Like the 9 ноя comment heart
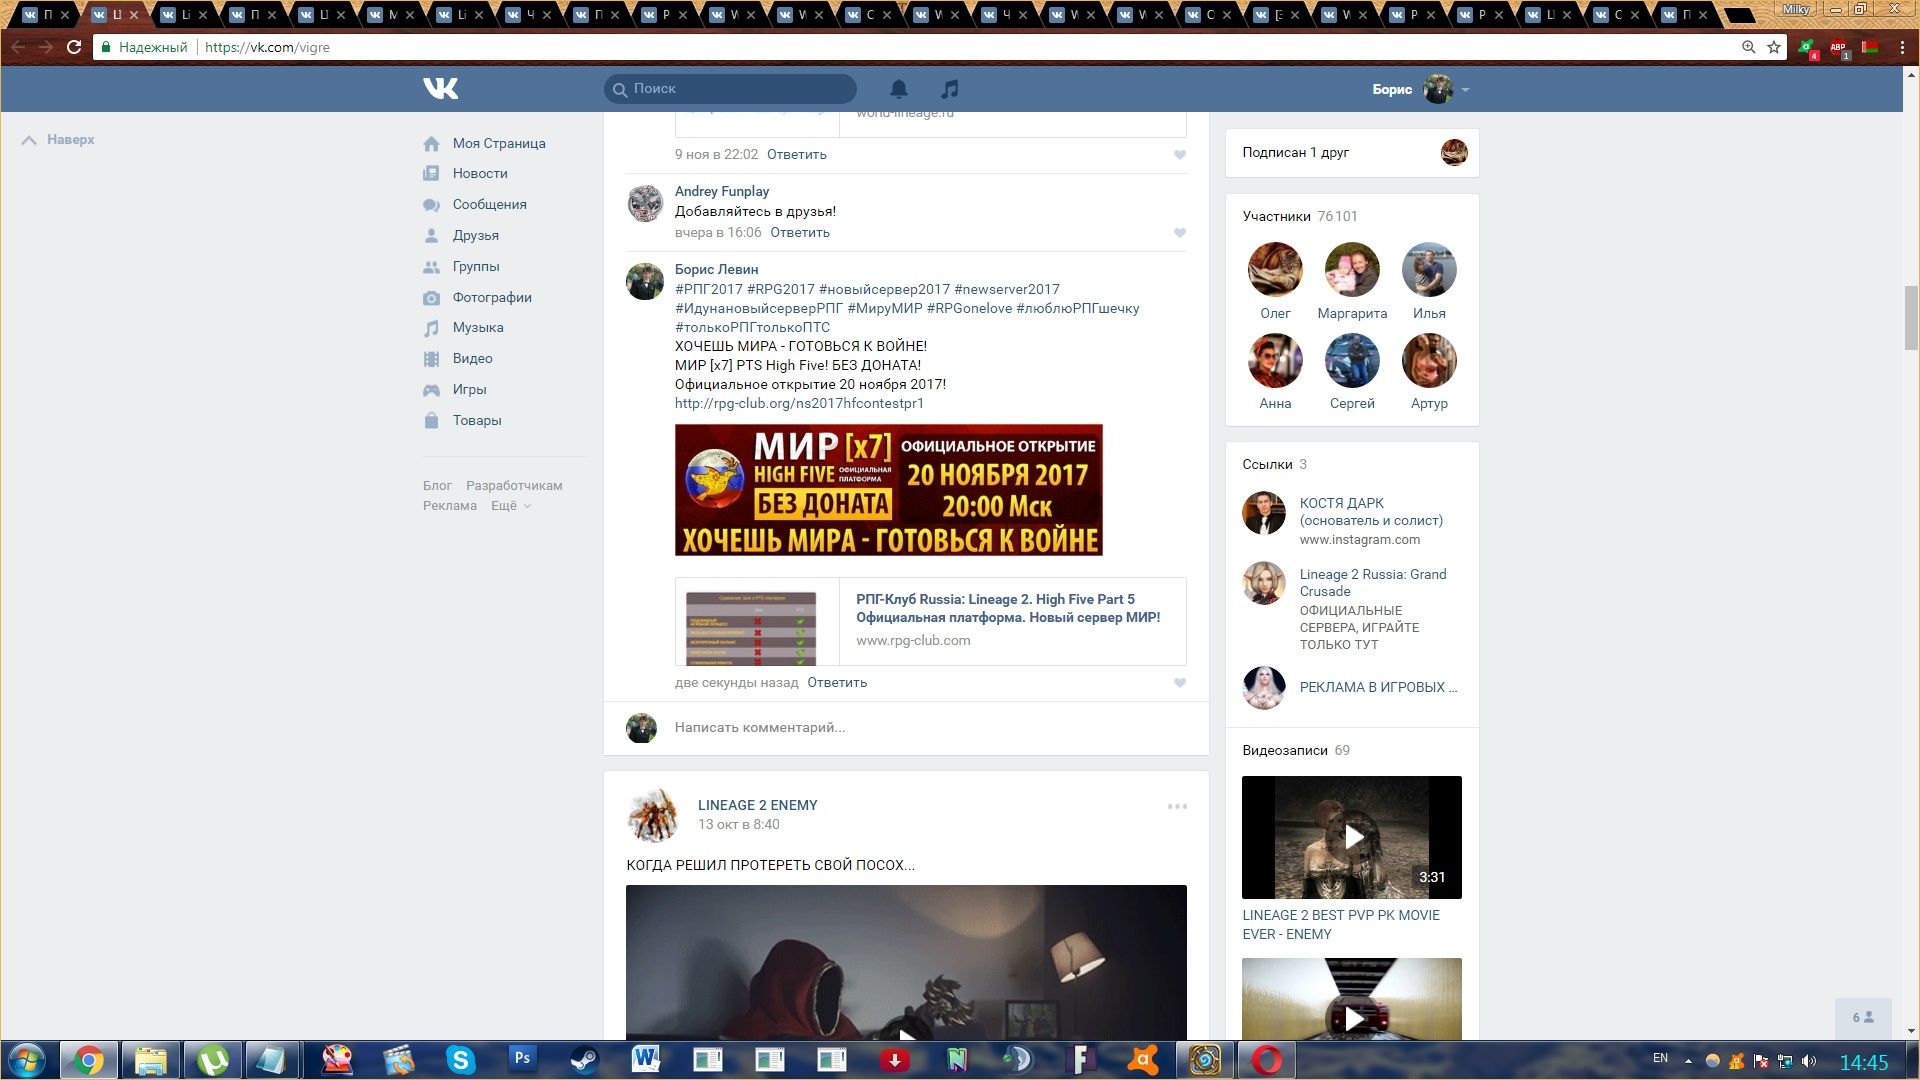 [x=1179, y=155]
